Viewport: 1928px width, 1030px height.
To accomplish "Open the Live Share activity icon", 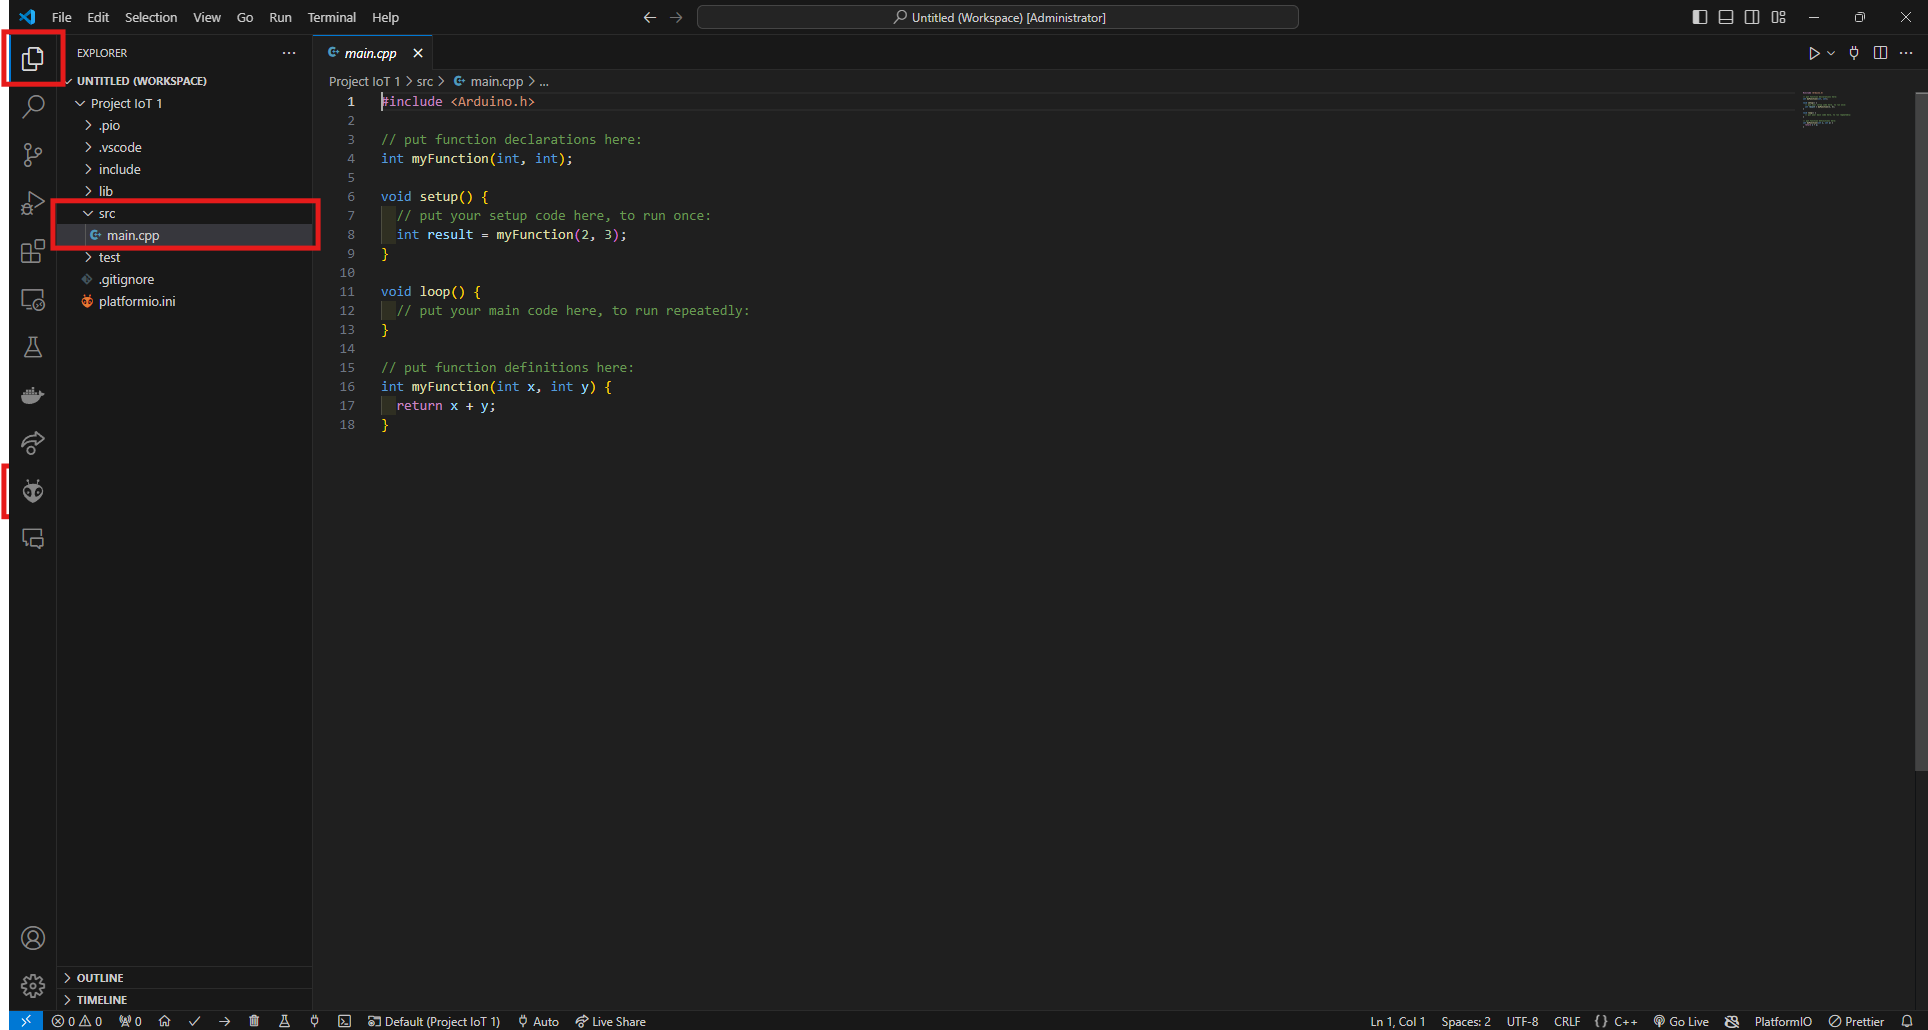I will point(33,443).
